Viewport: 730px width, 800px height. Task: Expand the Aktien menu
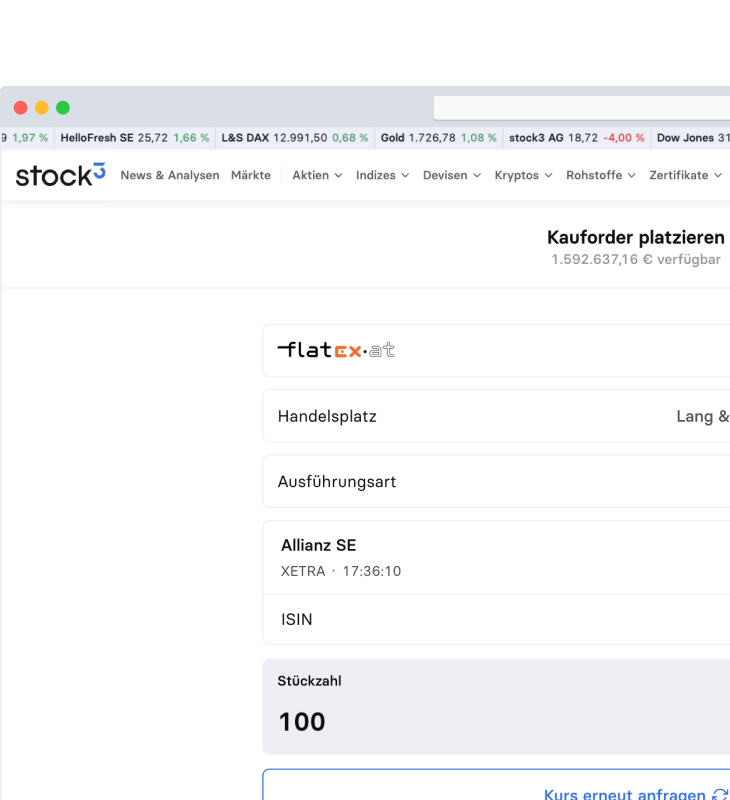[317, 175]
